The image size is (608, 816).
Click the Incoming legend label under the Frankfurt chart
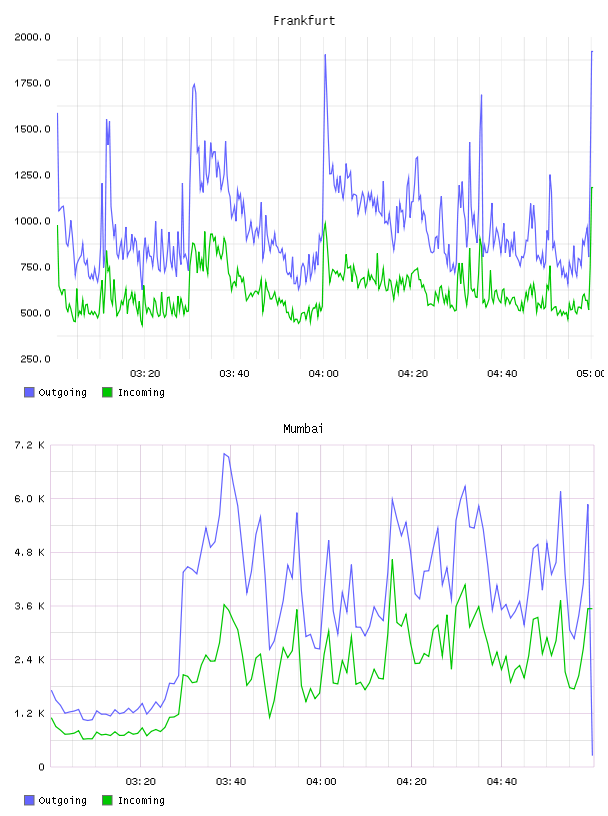pyautogui.click(x=141, y=393)
